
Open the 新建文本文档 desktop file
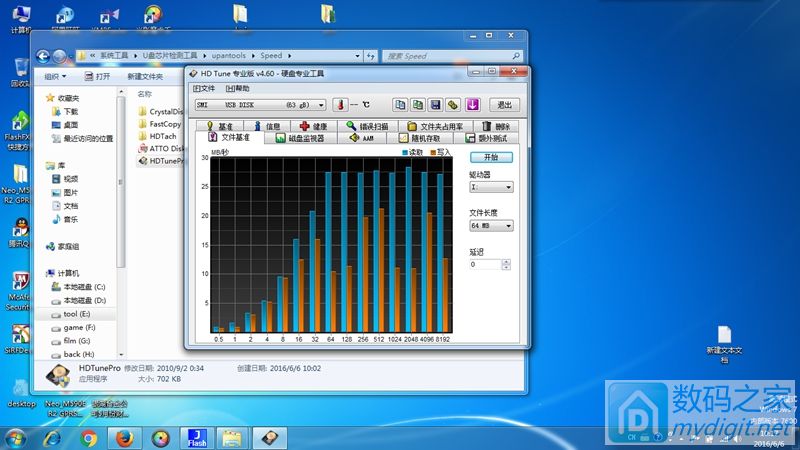(724, 344)
